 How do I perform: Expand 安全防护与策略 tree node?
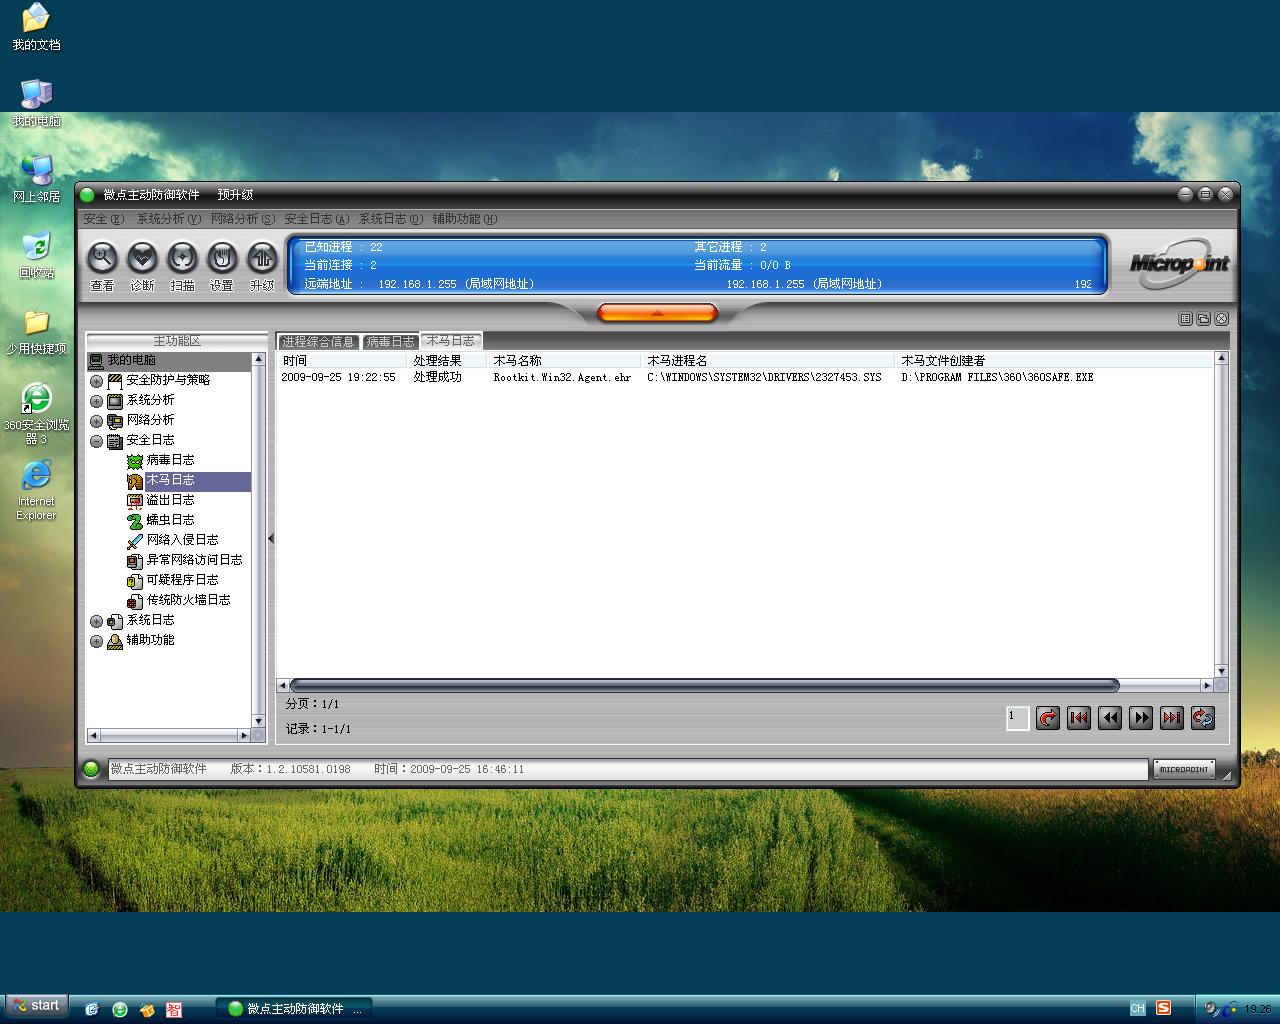pyautogui.click(x=96, y=381)
